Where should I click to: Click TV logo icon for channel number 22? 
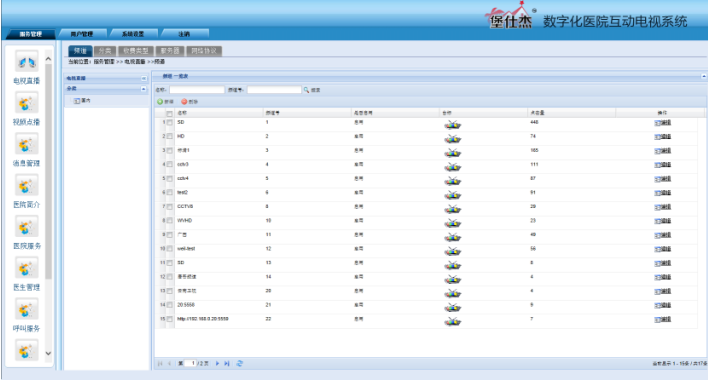452,321
